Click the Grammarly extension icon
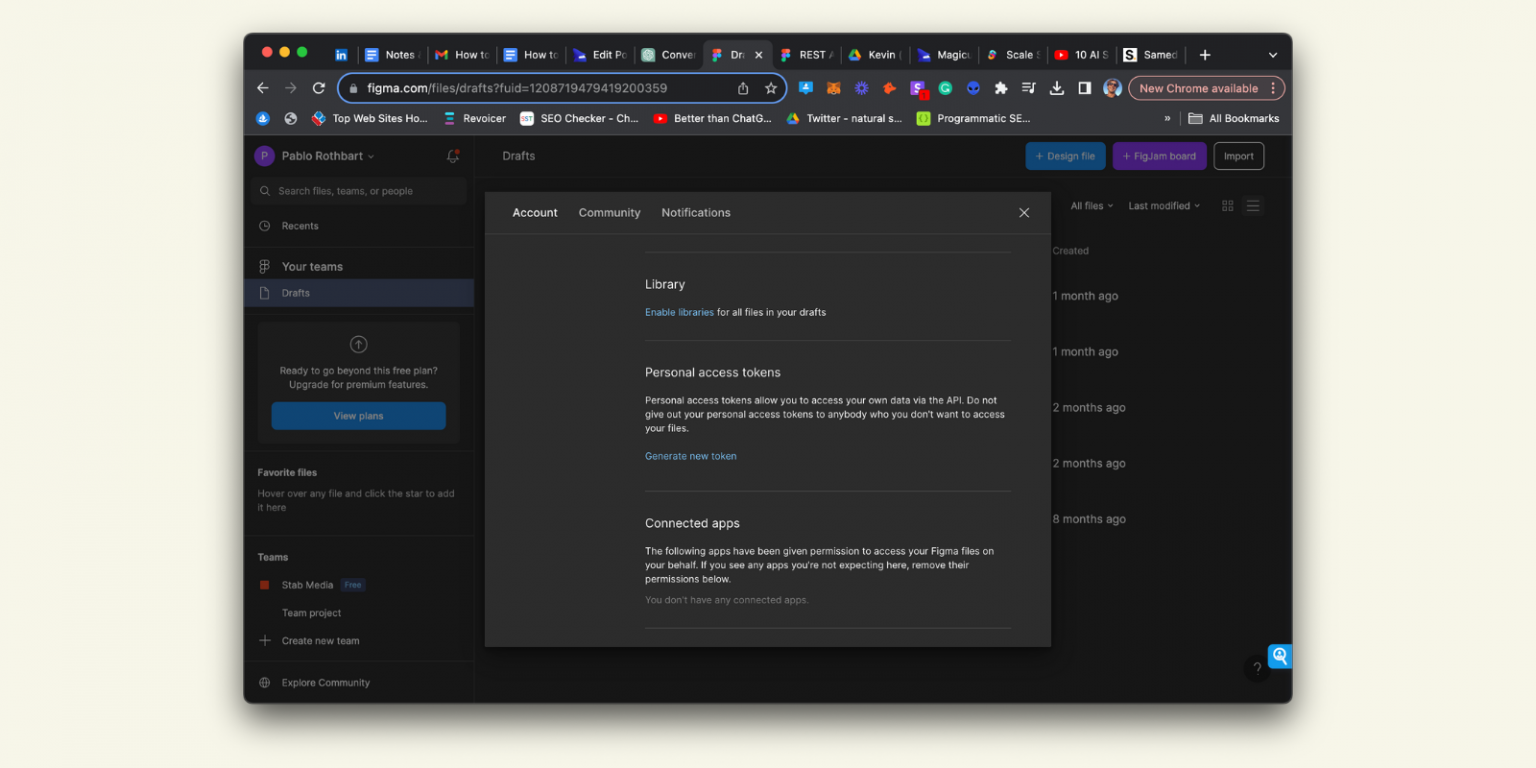The height and width of the screenshot is (768, 1536). tap(945, 88)
